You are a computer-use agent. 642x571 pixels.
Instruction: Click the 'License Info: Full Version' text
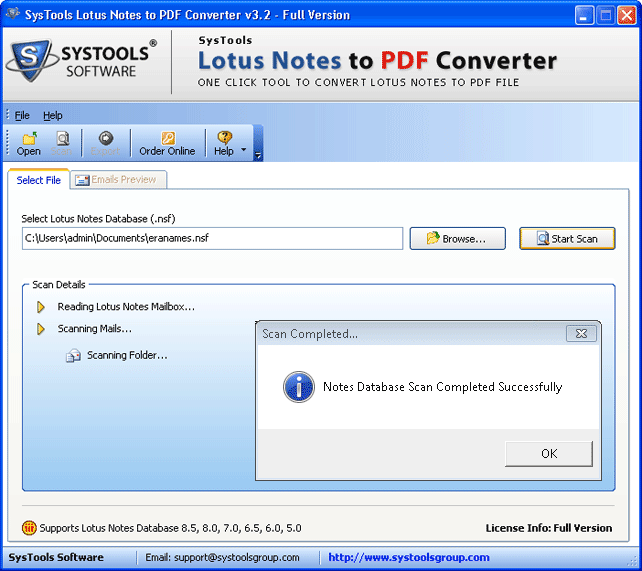click(x=549, y=528)
